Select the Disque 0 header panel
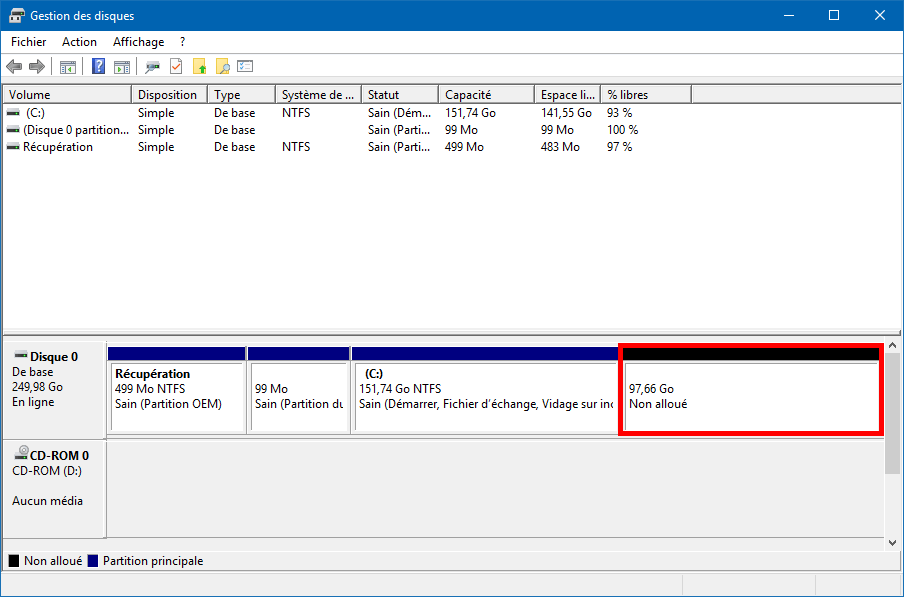The width and height of the screenshot is (904, 597). coord(54,390)
